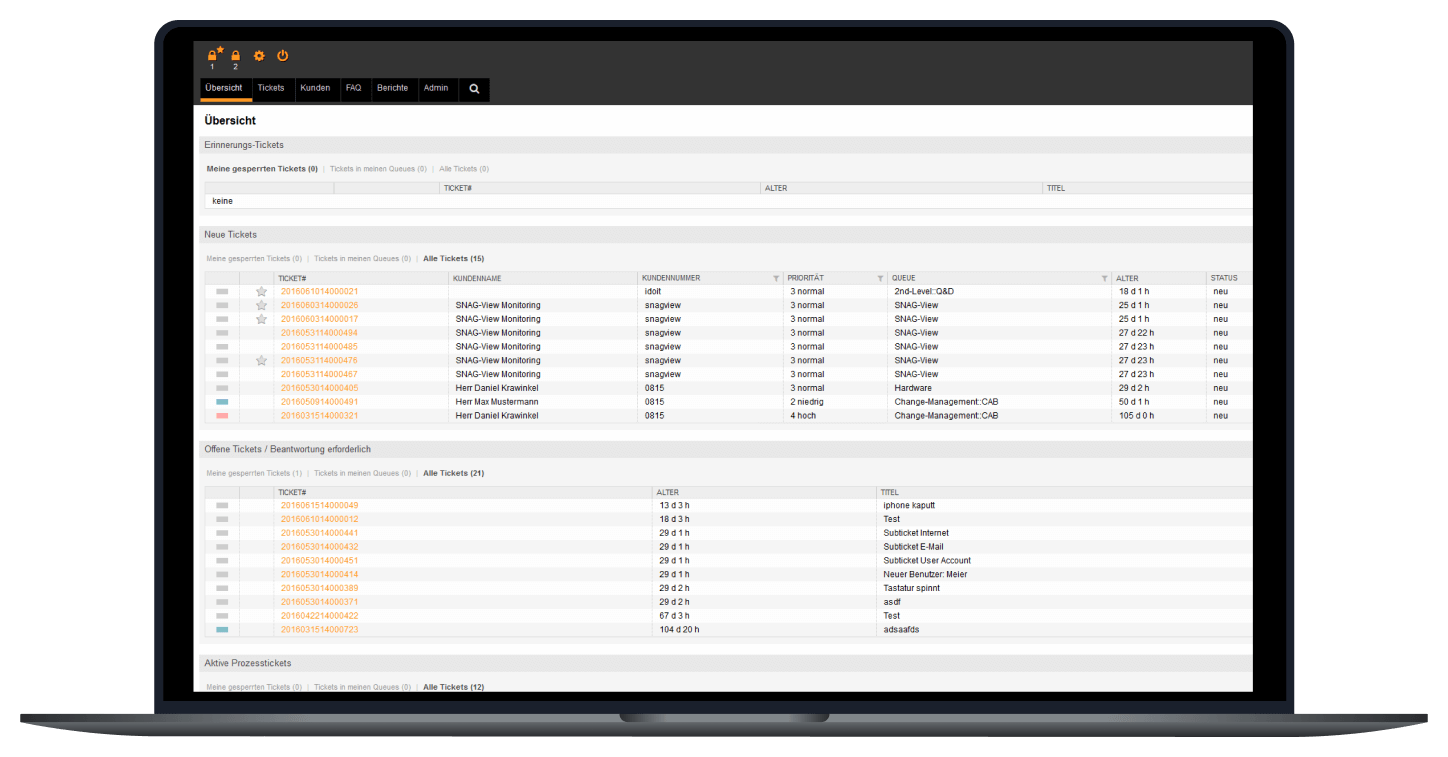Open the FAQ menu
Image resolution: width=1448 pixels, height=757 pixels.
[x=353, y=88]
